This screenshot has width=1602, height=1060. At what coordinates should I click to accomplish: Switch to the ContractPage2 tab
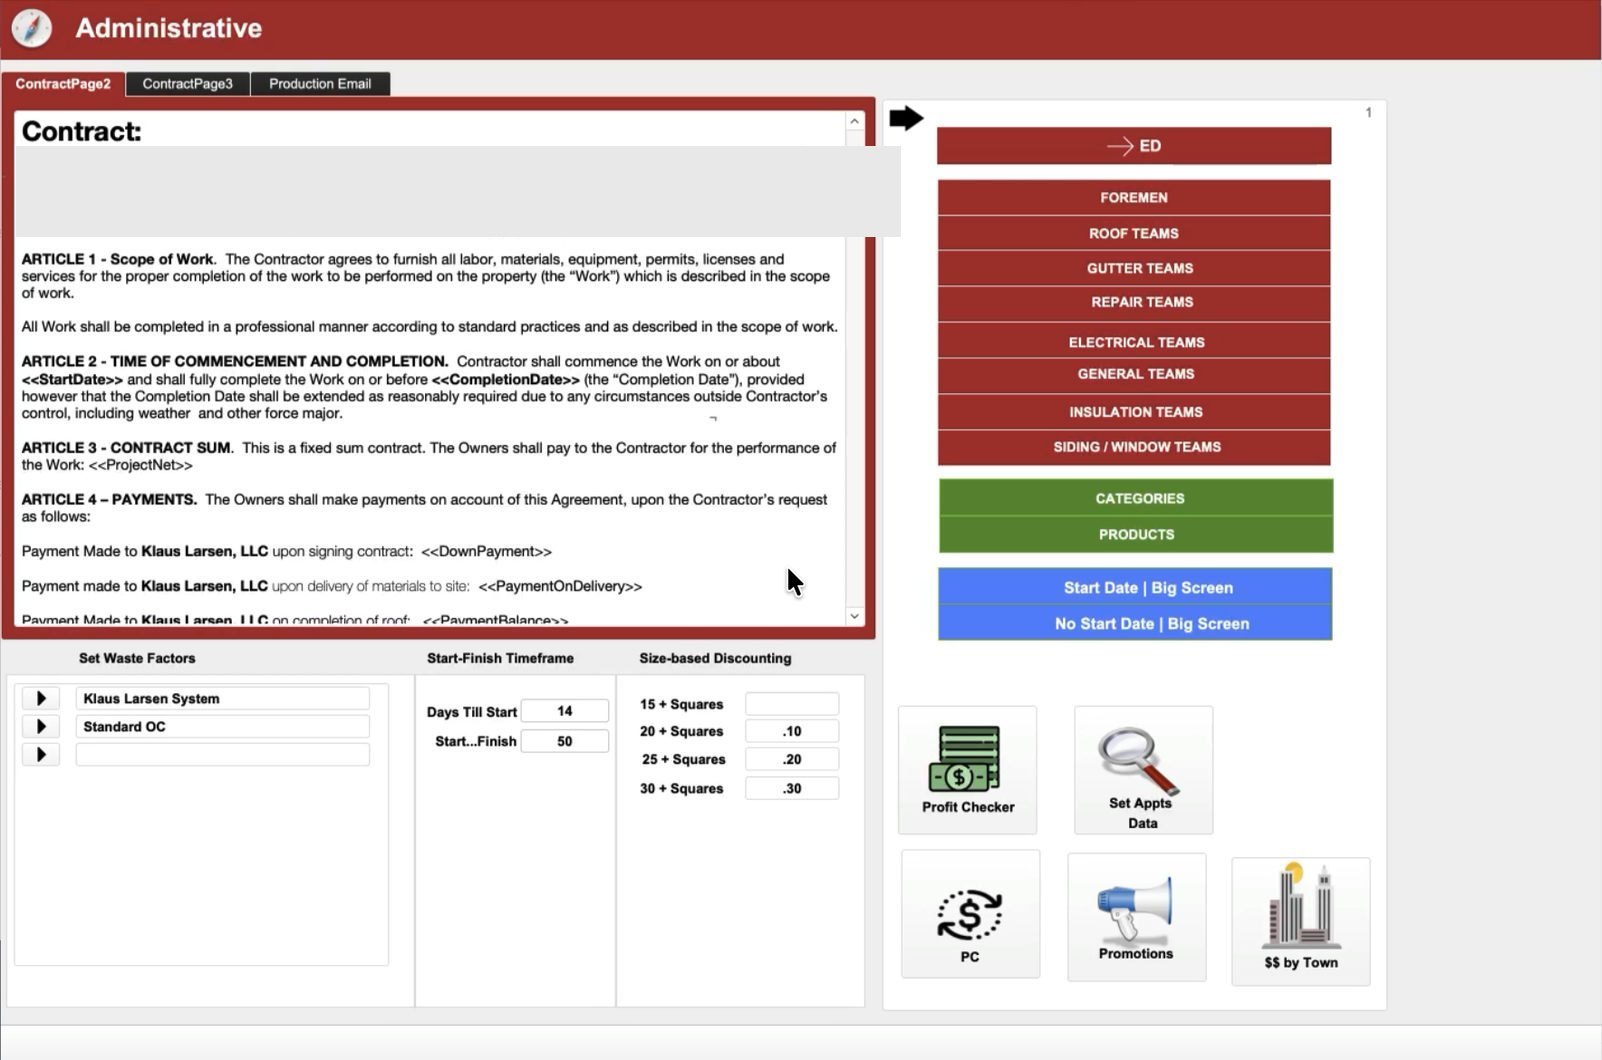click(63, 84)
